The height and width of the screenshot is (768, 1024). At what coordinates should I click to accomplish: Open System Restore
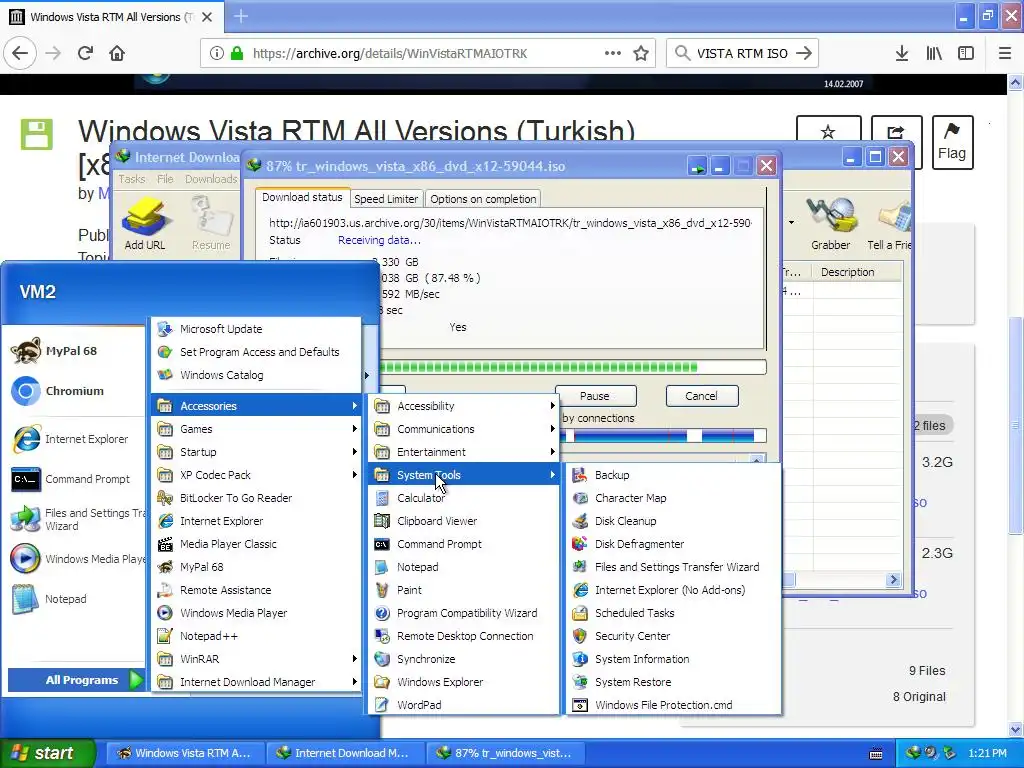673,682
